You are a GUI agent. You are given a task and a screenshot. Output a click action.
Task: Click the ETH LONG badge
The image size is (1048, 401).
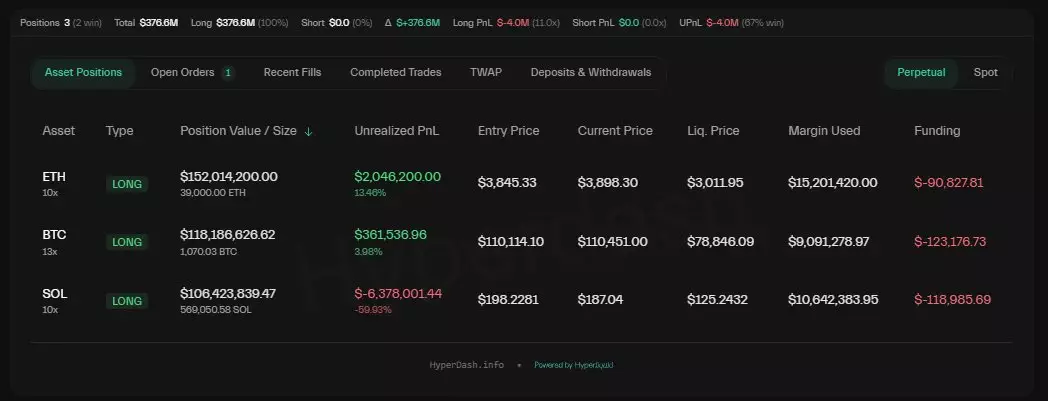click(x=128, y=184)
